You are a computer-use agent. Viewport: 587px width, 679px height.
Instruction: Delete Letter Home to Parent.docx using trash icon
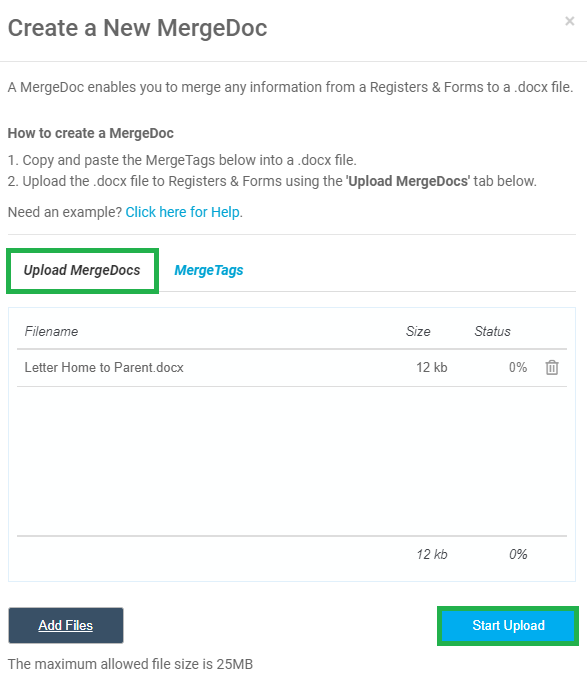click(x=552, y=368)
